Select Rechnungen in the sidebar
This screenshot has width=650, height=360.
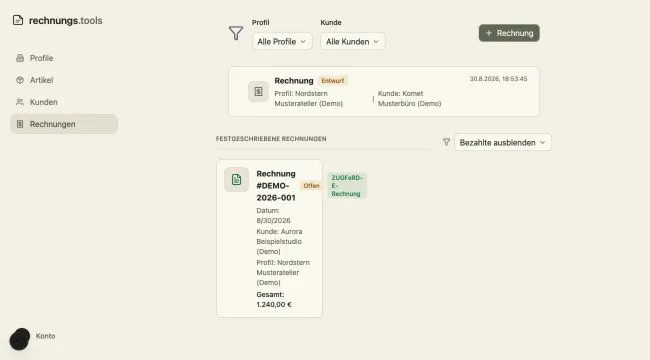click(64, 124)
